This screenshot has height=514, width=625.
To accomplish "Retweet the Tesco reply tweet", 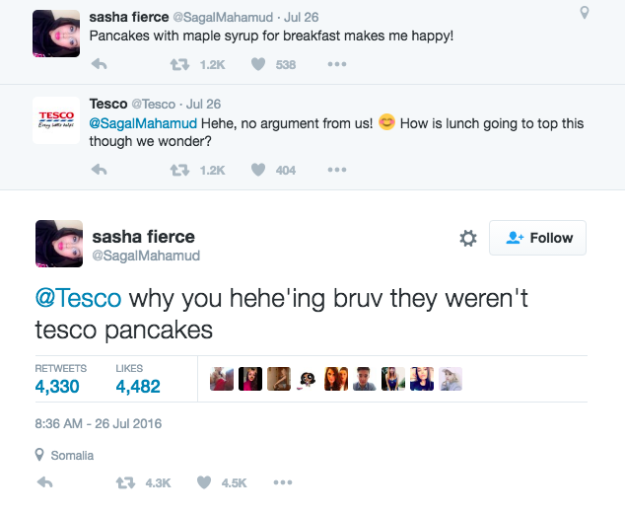I will [180, 170].
